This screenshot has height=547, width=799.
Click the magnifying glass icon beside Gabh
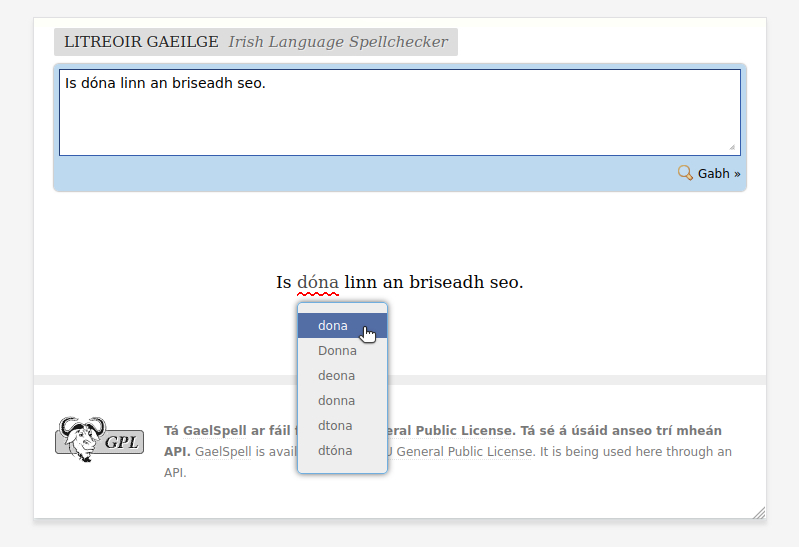pos(685,173)
